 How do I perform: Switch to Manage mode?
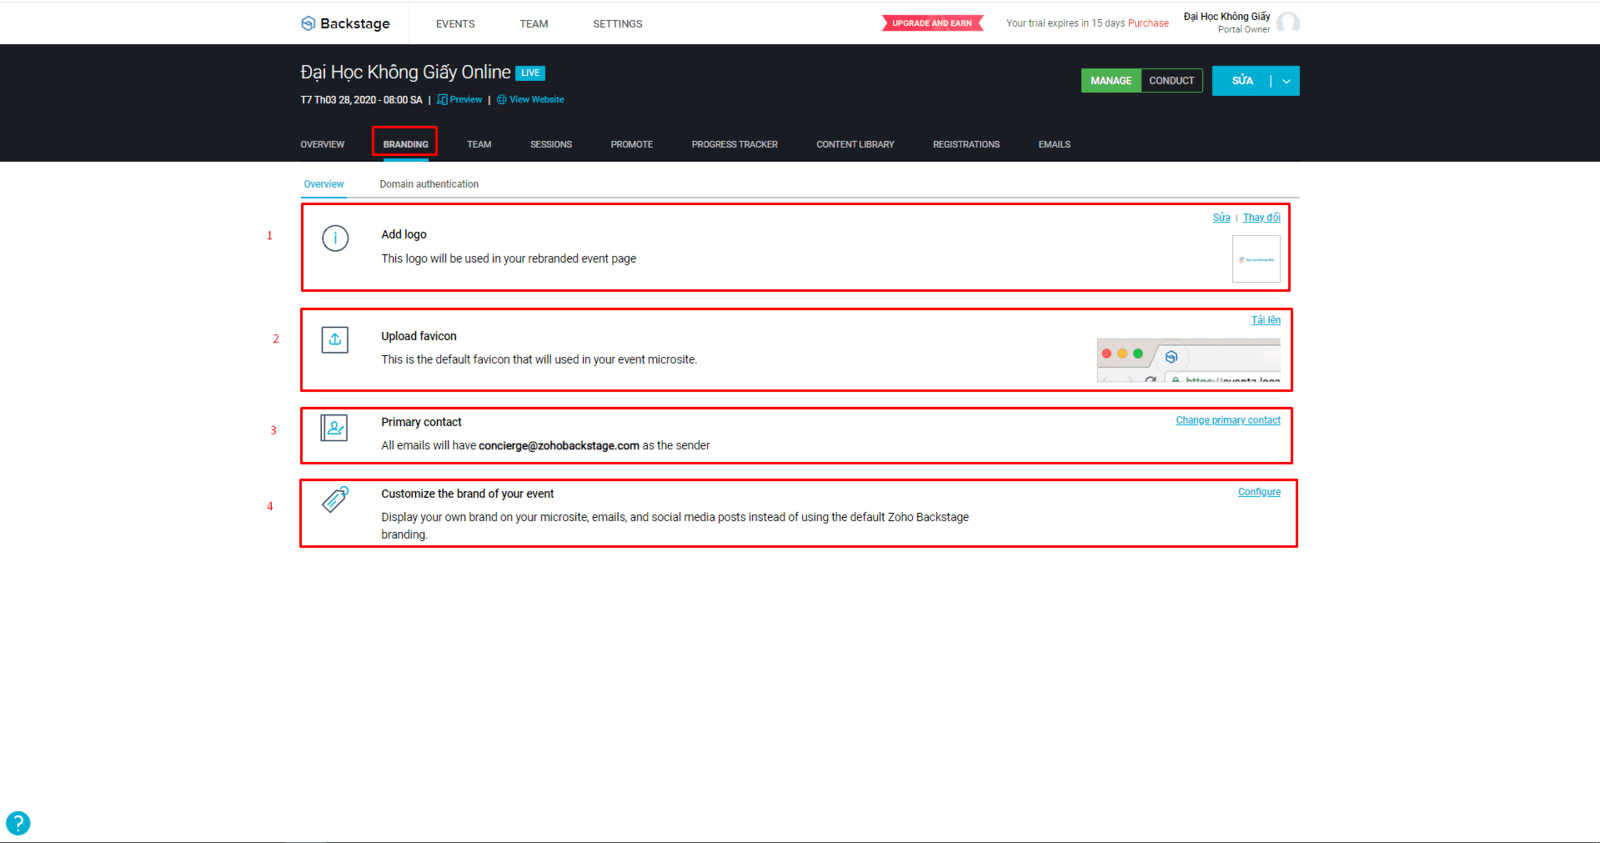point(1110,81)
